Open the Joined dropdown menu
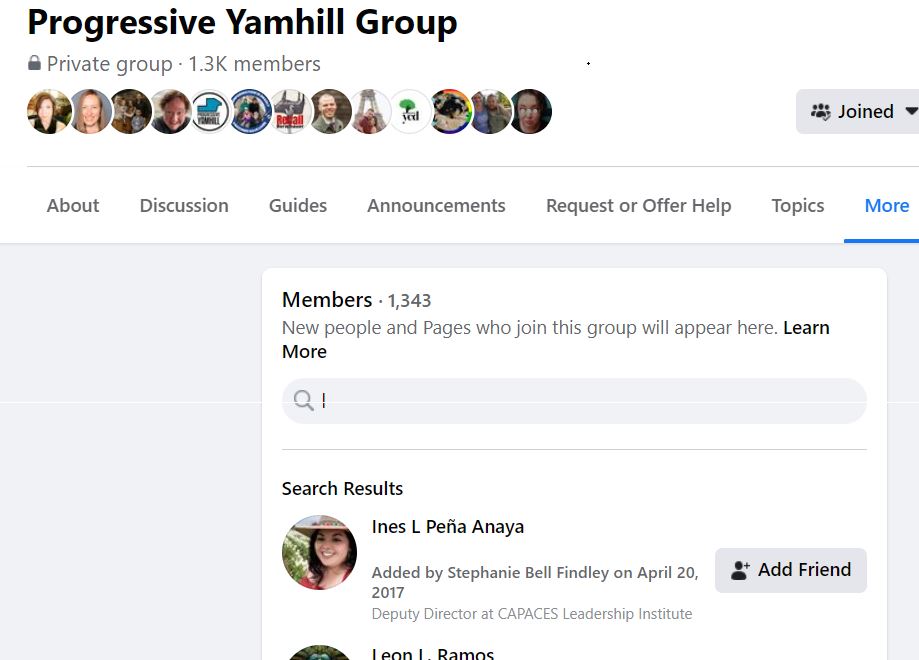Viewport: 919px width, 660px height. [857, 111]
